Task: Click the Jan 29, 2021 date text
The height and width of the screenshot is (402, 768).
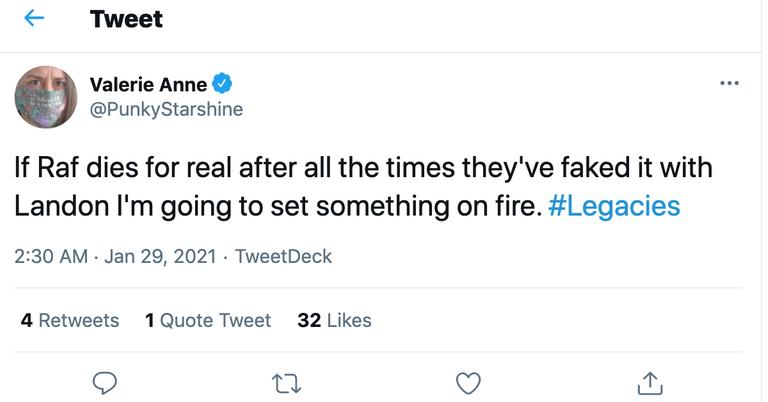Action: point(159,257)
